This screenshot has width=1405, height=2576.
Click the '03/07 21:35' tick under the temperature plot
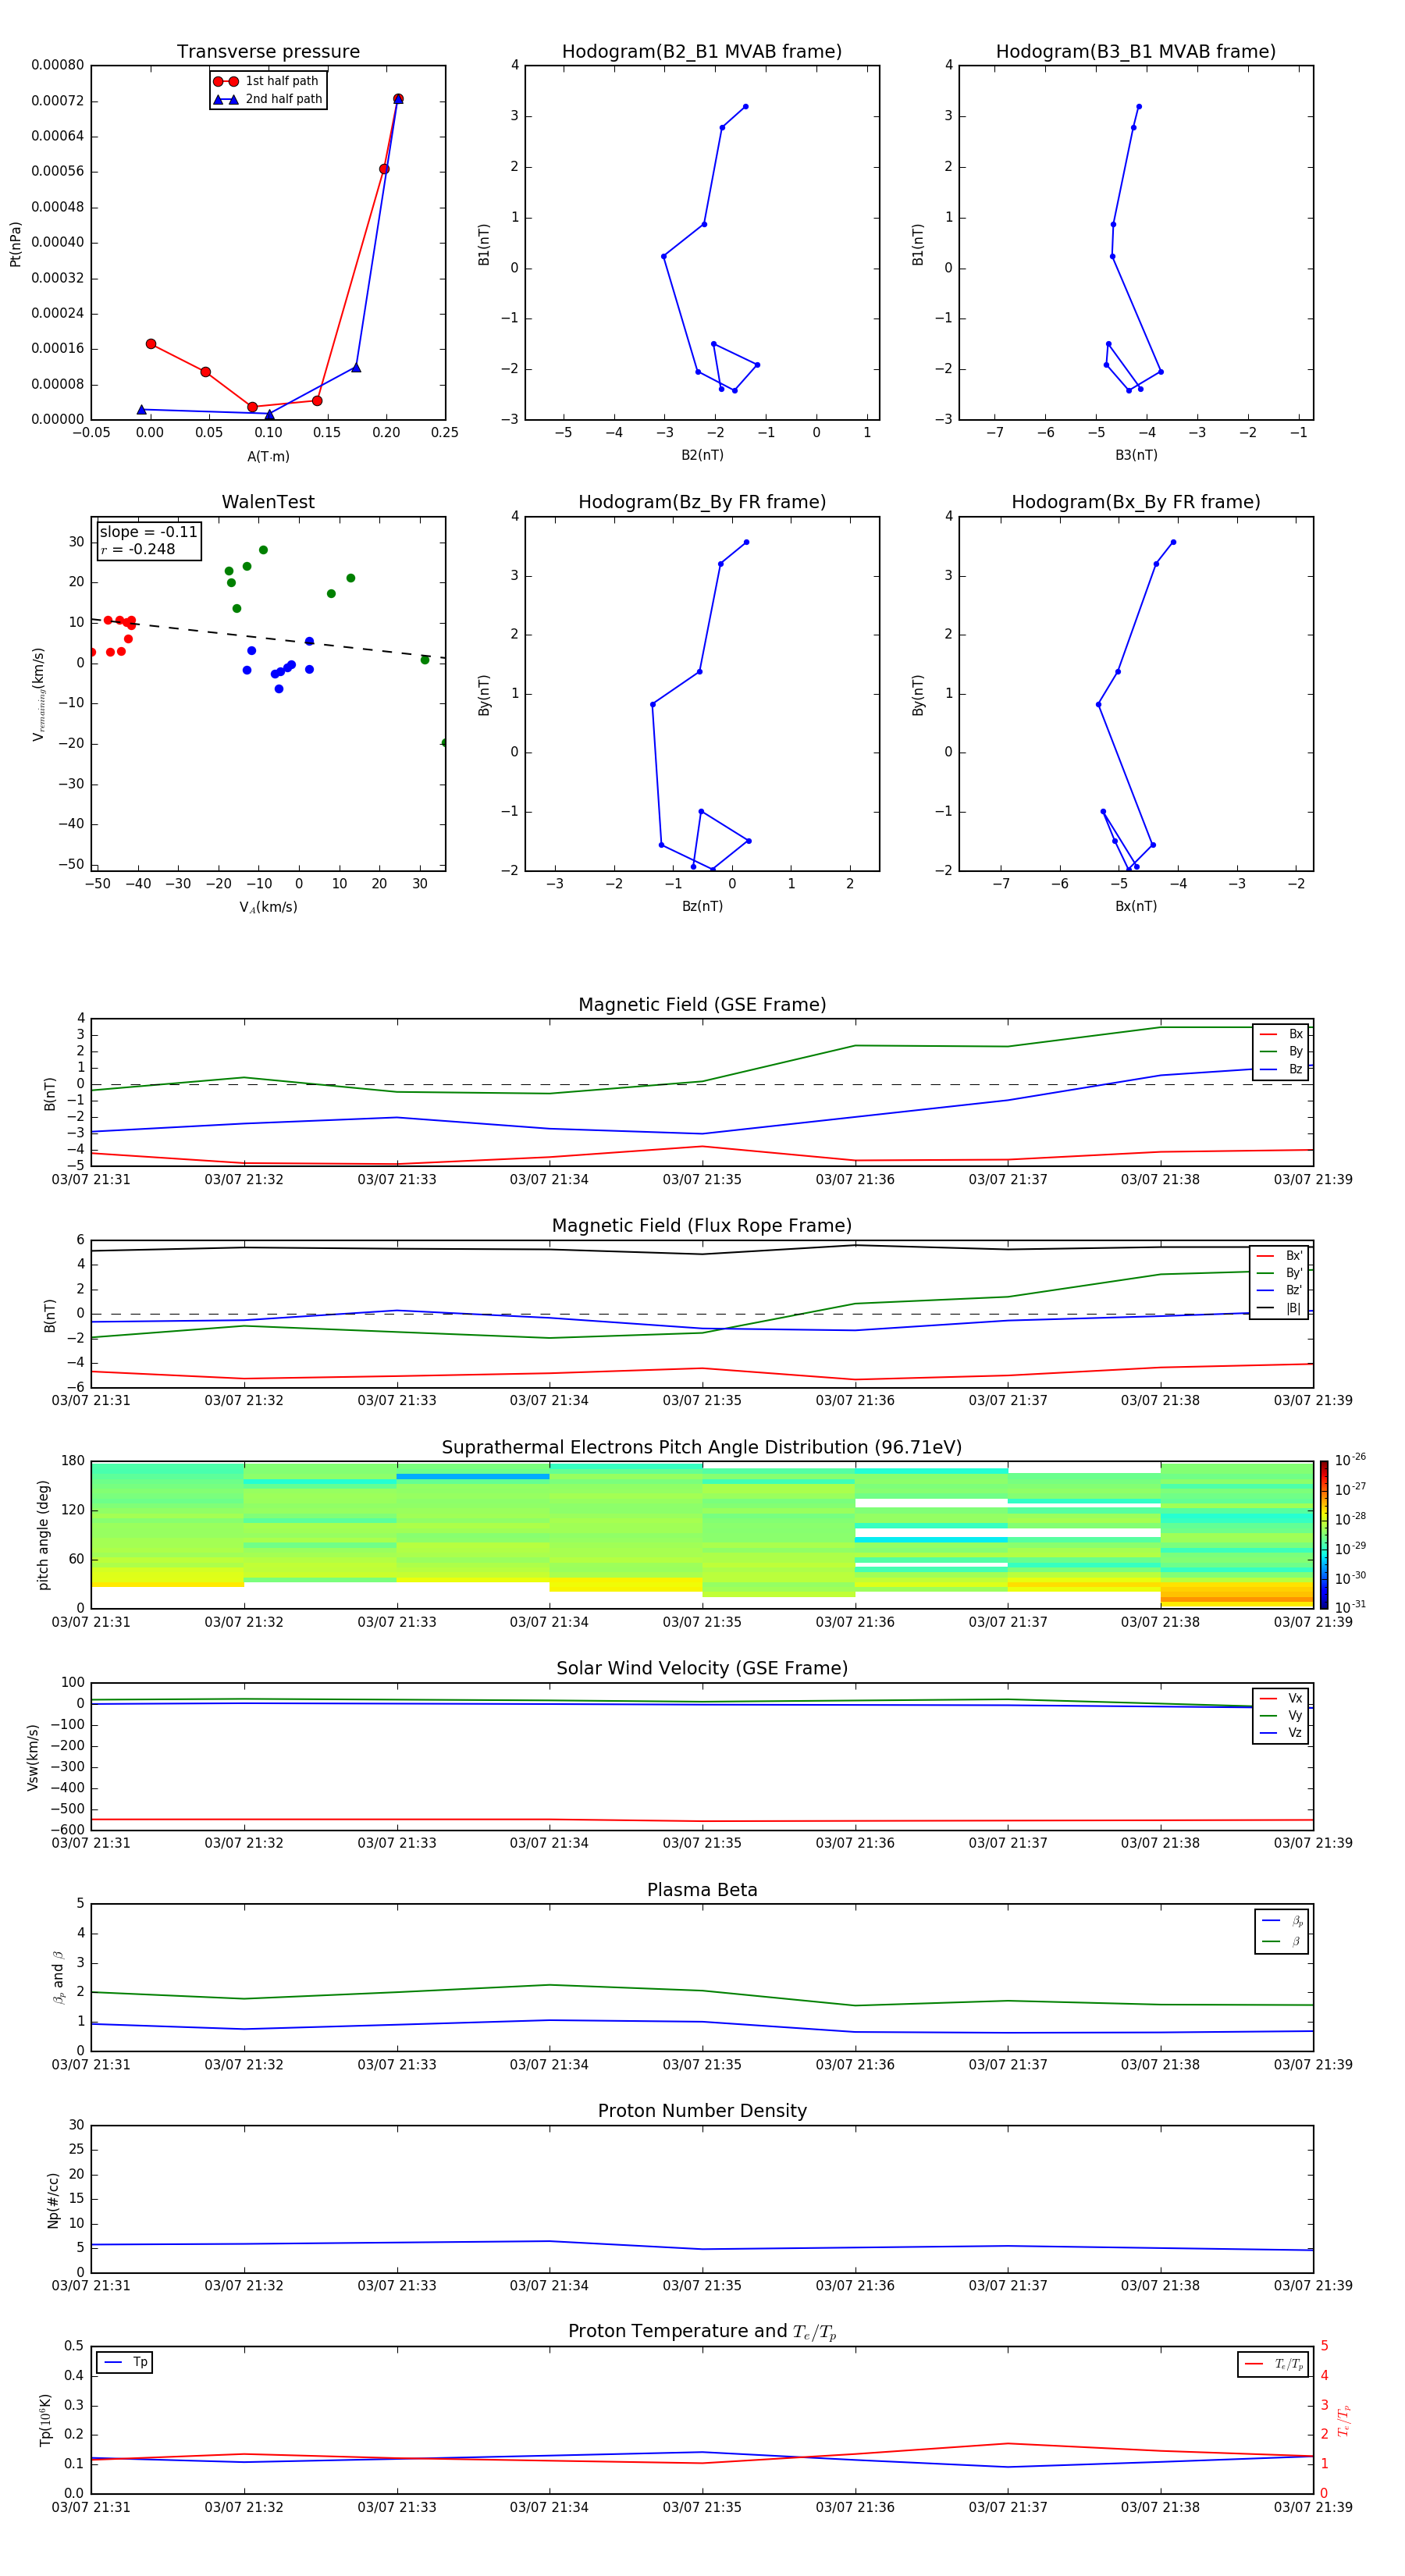(x=702, y=2507)
